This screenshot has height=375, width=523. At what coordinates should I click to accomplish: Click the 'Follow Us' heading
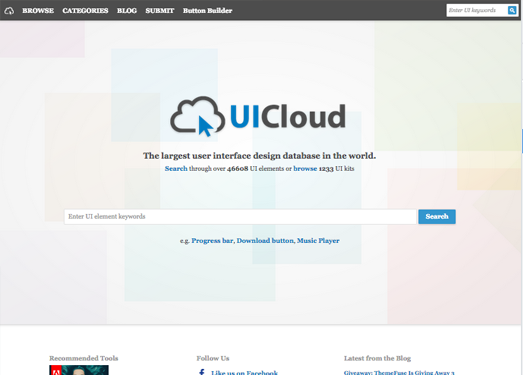click(213, 358)
